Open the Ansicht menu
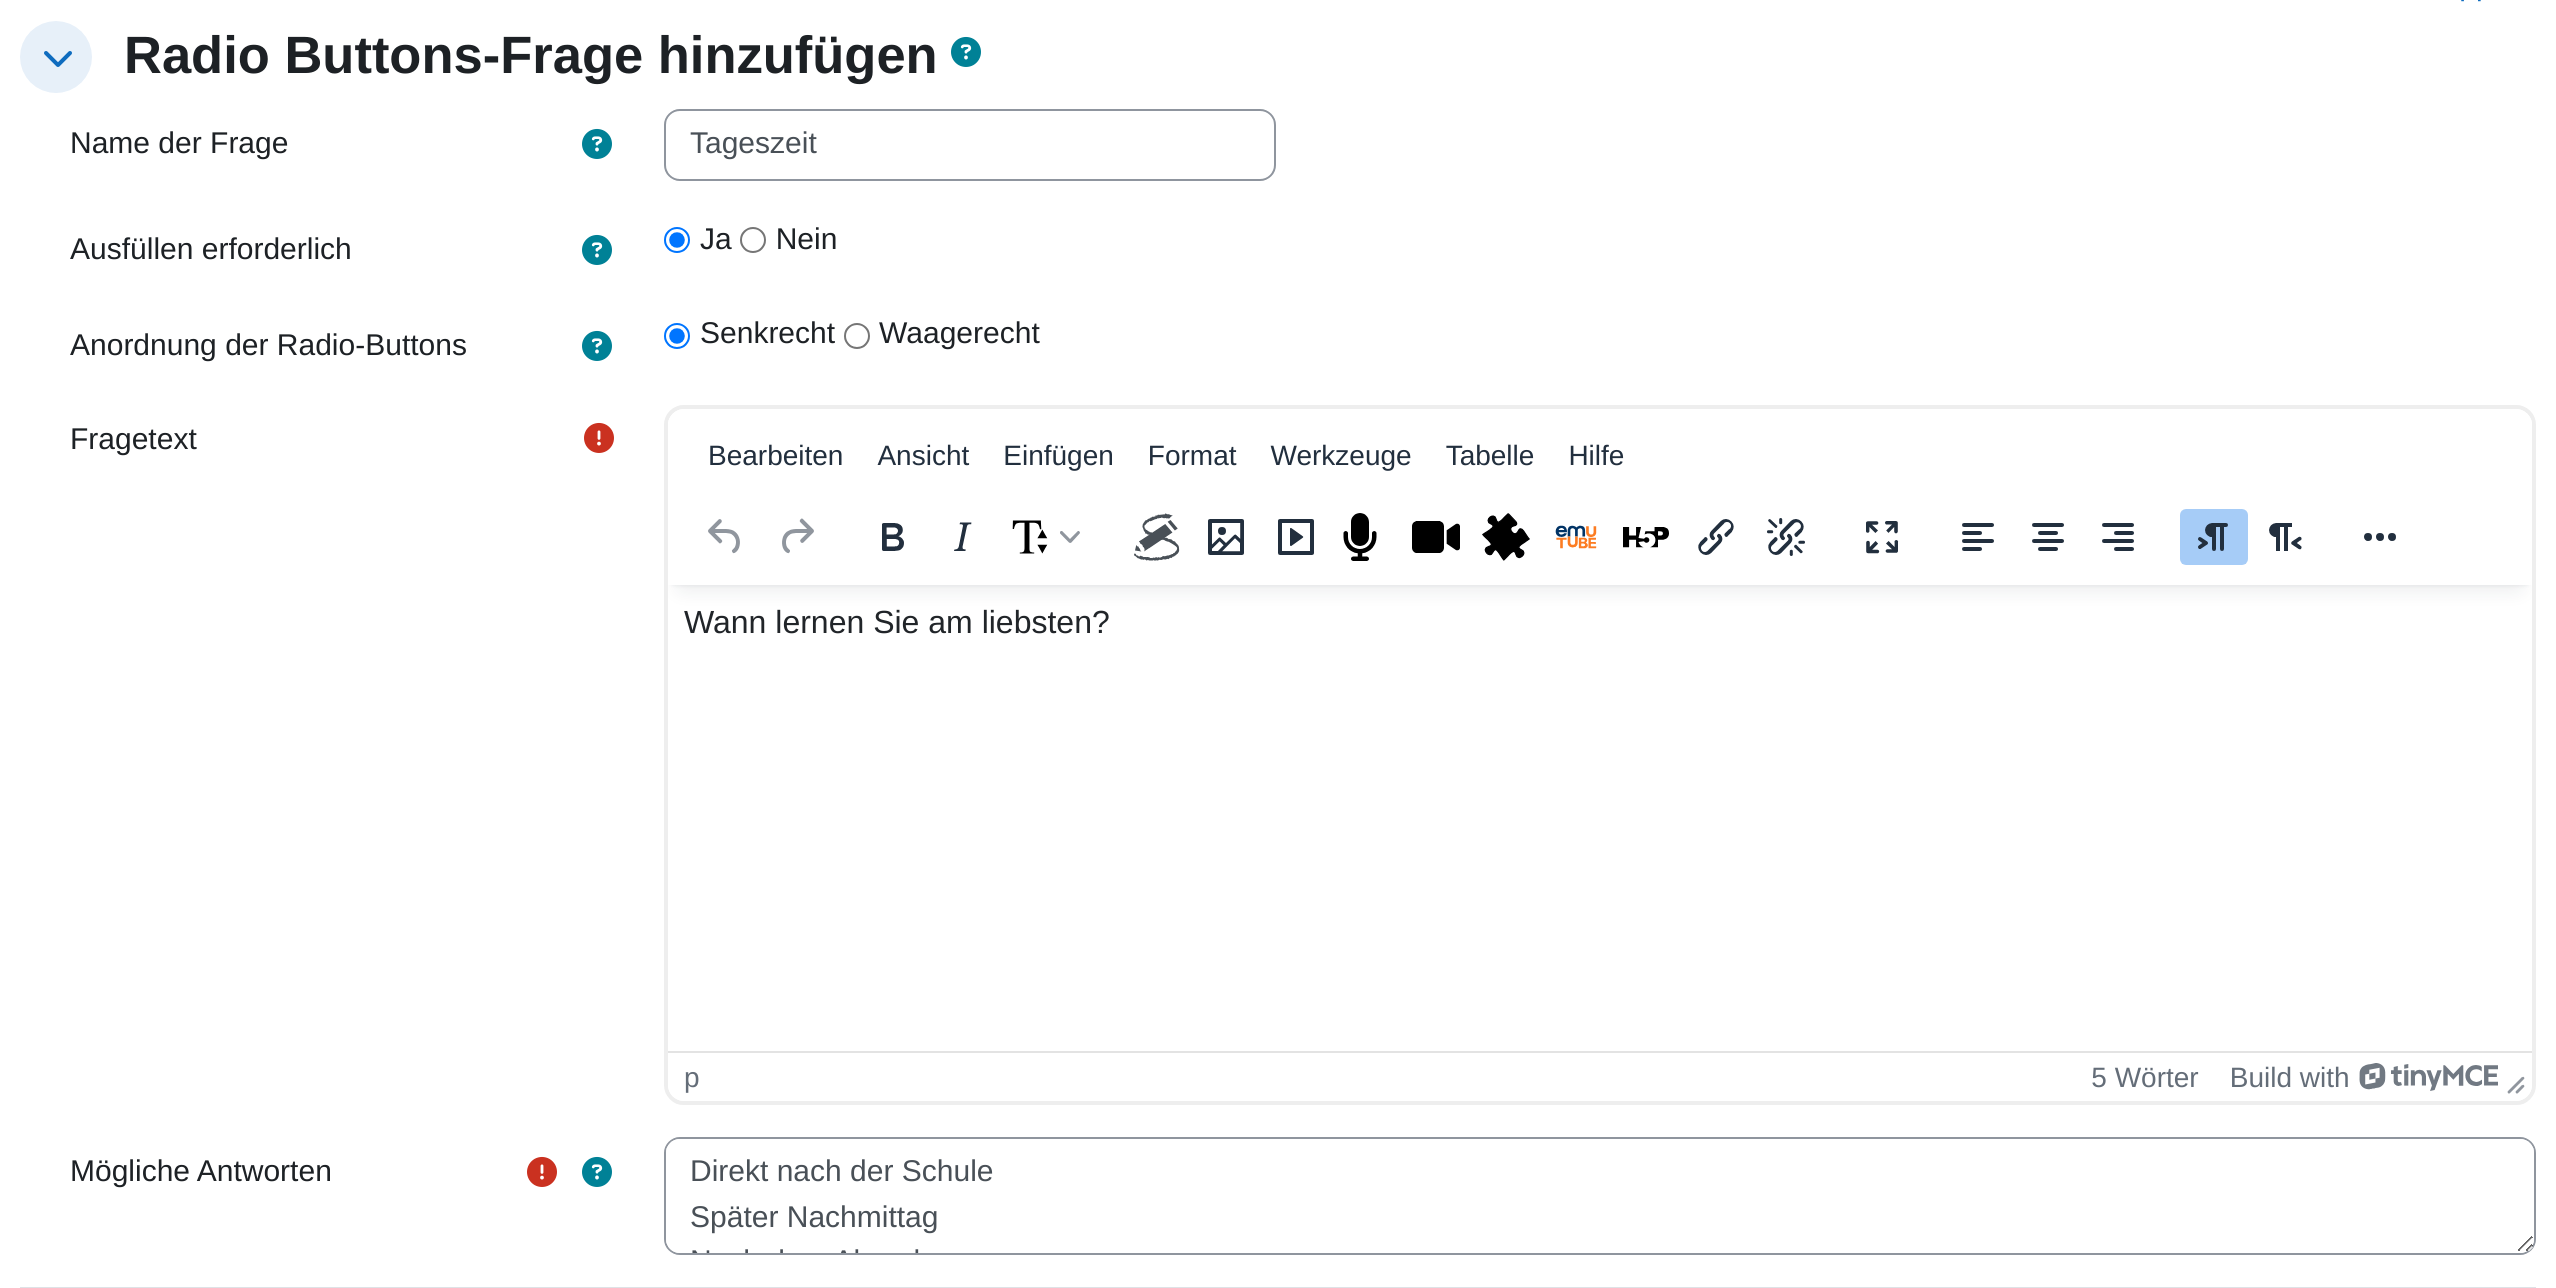 pyautogui.click(x=923, y=456)
